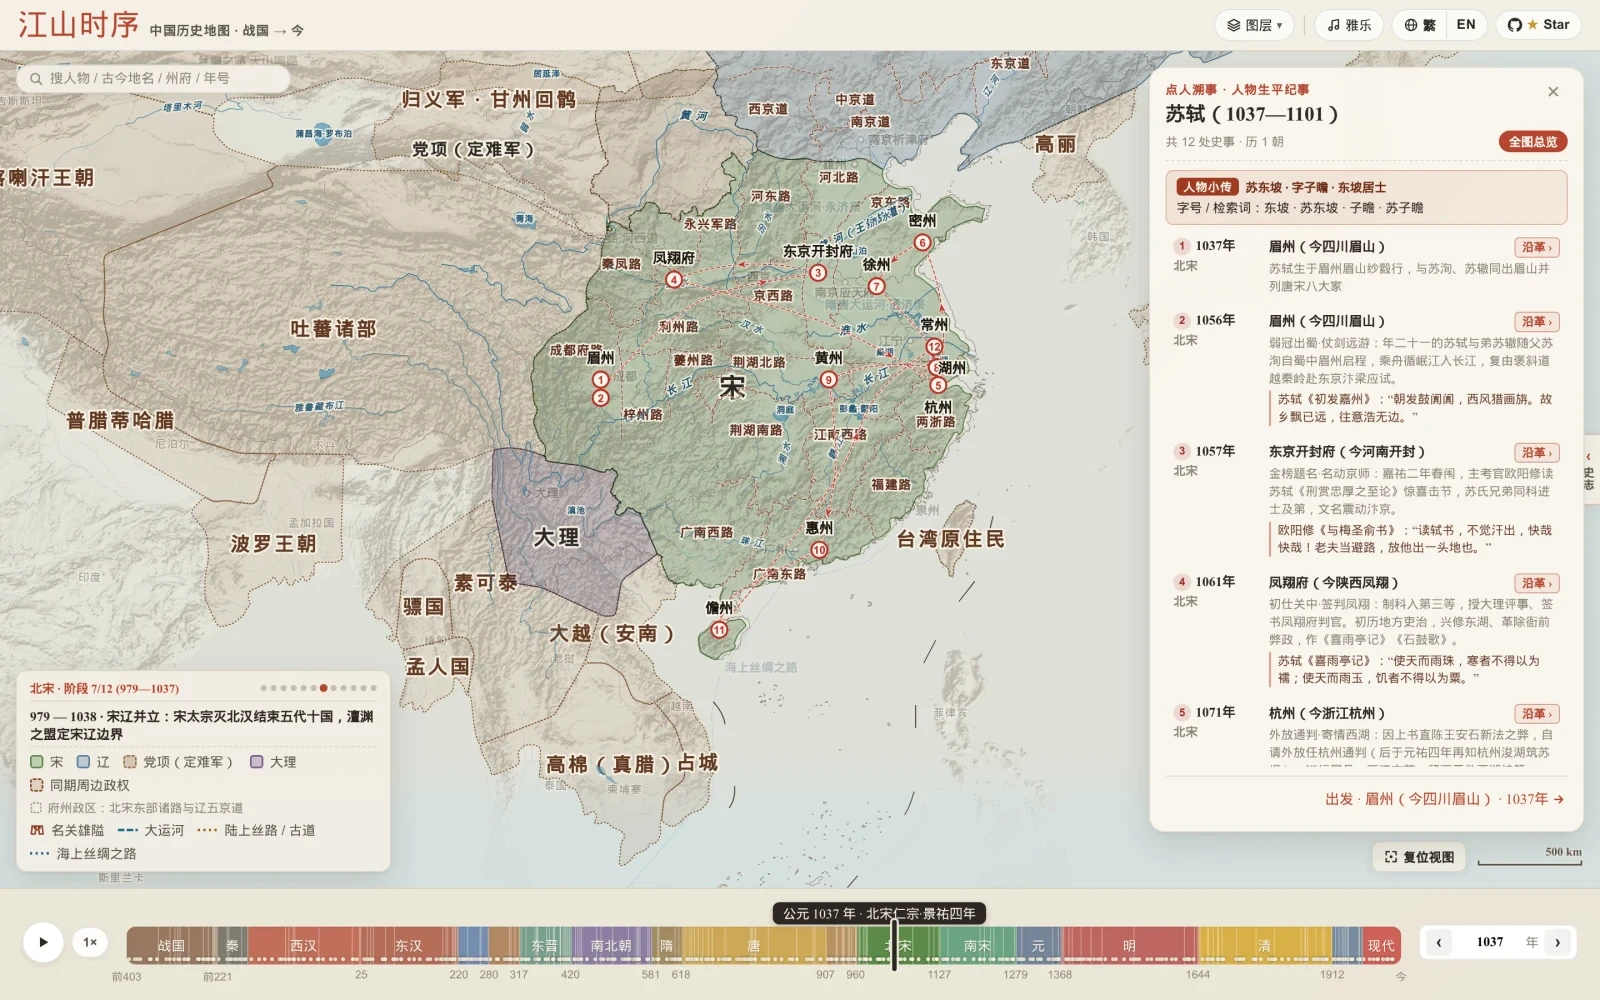The image size is (1600, 1000).
Task: Open 沿革 for 1057年 东京开封府 entry
Action: (1536, 453)
